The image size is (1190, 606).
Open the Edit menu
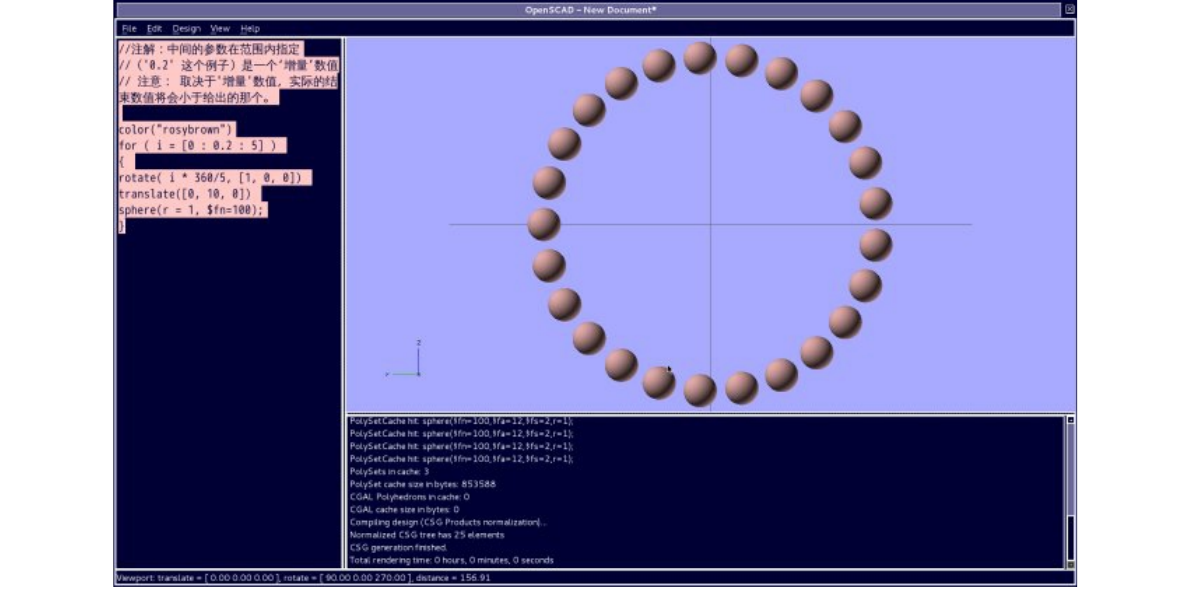click(x=154, y=29)
